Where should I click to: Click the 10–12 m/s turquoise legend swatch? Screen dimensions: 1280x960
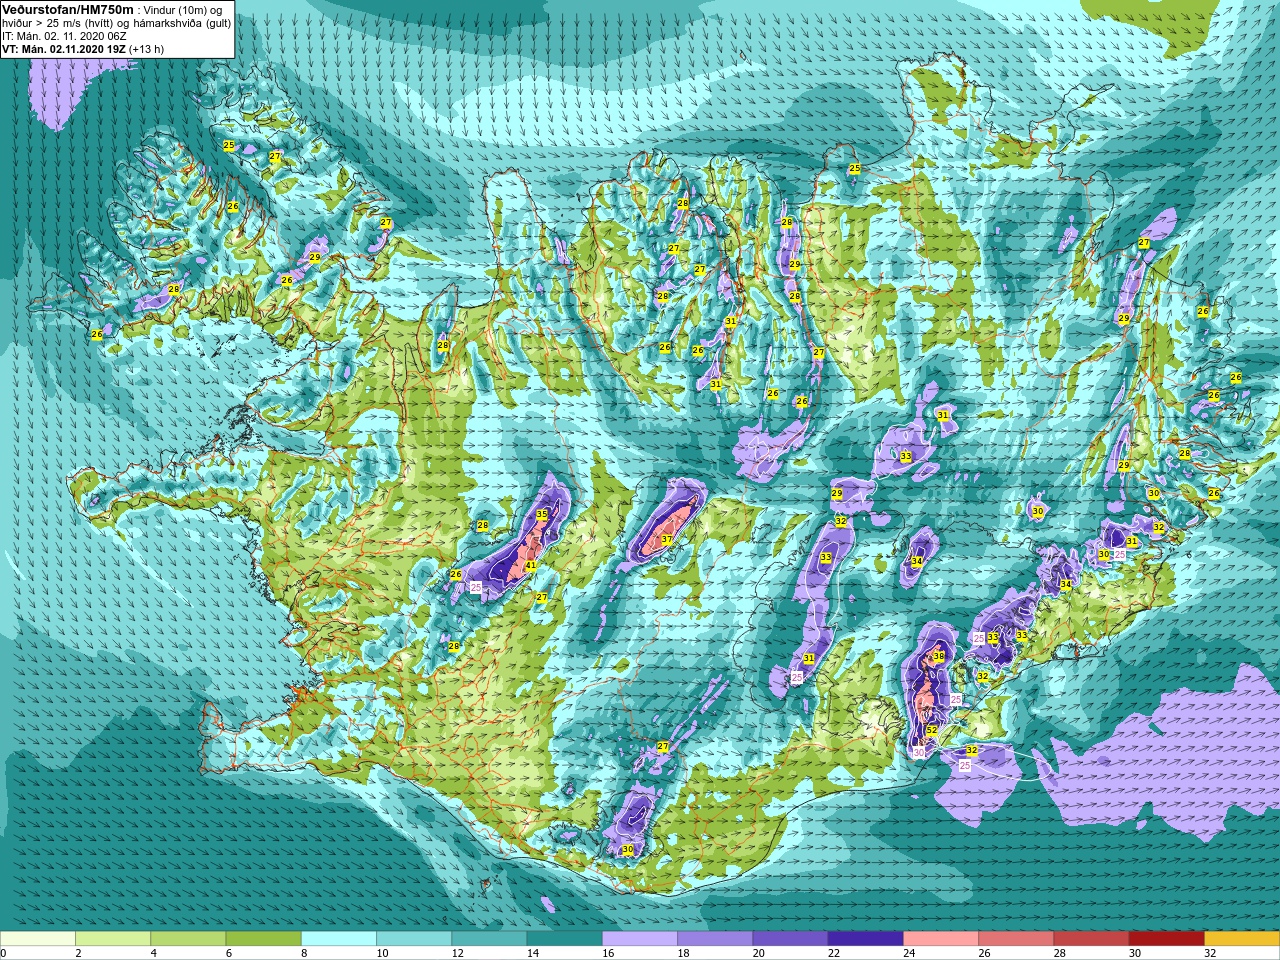tap(414, 939)
